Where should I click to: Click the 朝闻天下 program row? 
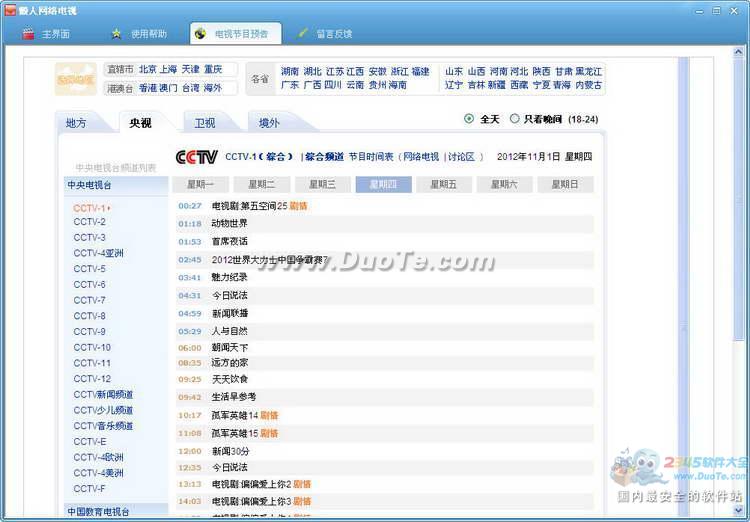(385, 347)
